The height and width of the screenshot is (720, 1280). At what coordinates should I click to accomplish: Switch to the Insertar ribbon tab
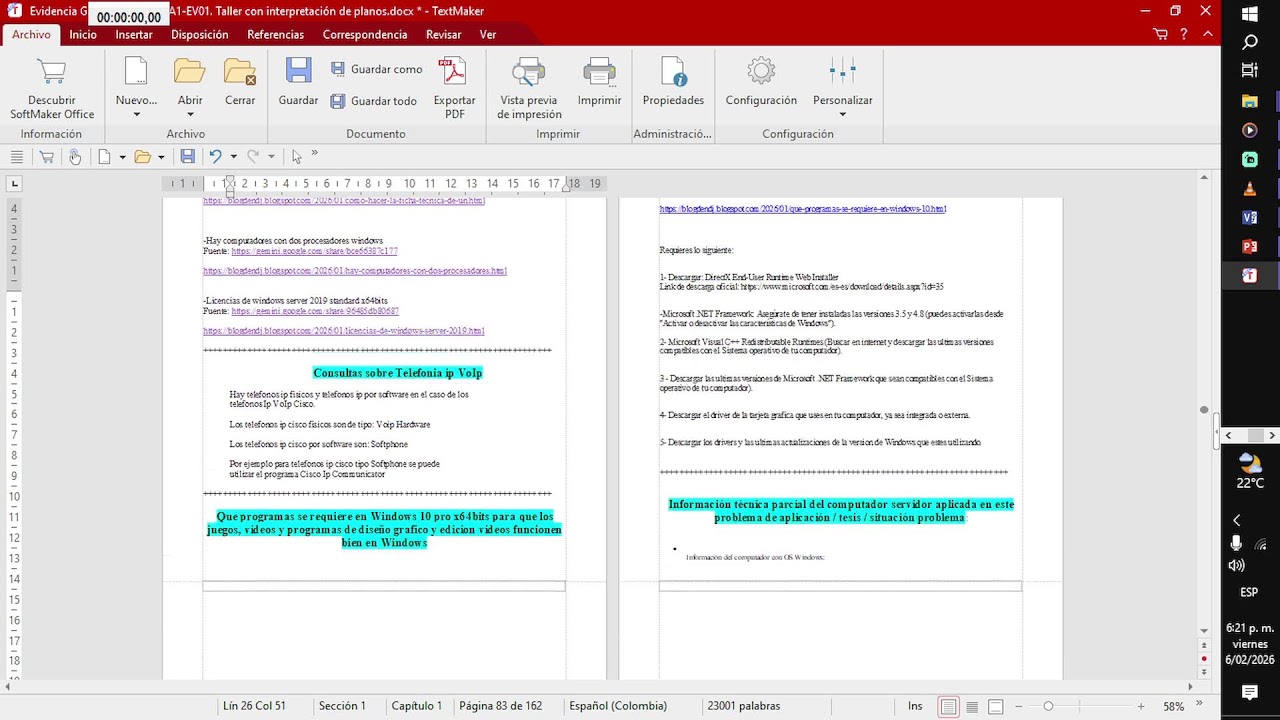tap(134, 34)
